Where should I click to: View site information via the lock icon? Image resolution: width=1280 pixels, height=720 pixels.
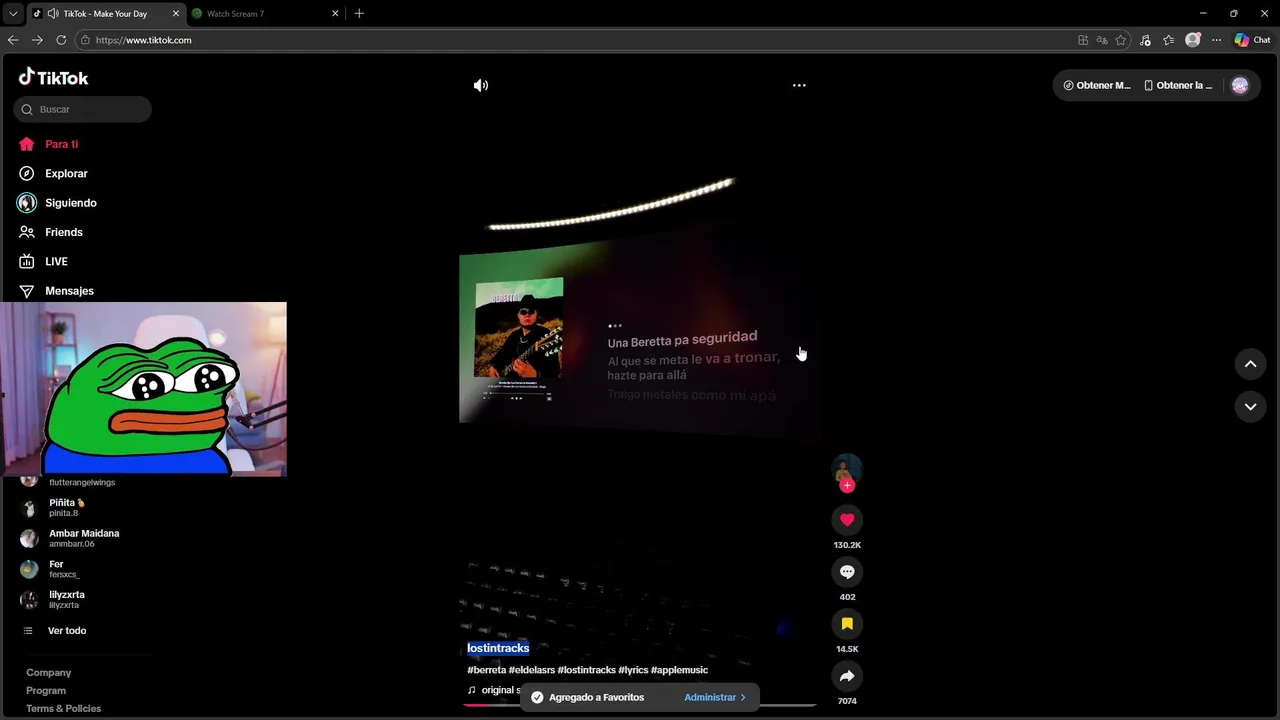(86, 40)
